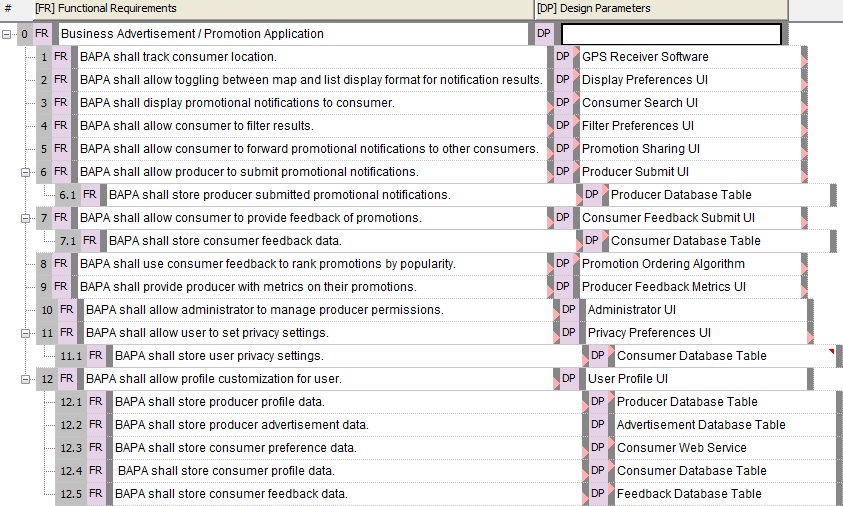843x506 pixels.
Task: Select the Consumer Web Service design parameter
Action: pos(682,447)
